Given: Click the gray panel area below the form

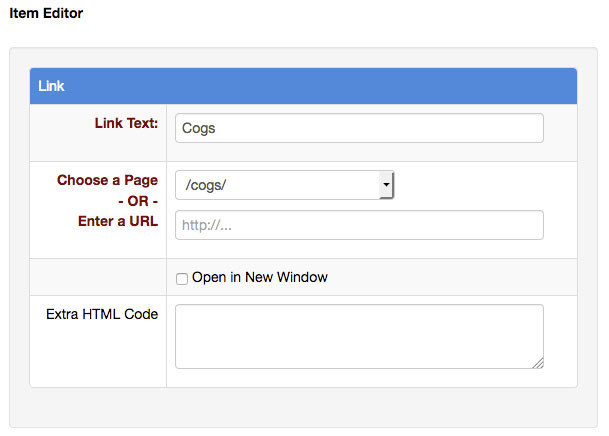Looking at the screenshot, I should coord(303,408).
